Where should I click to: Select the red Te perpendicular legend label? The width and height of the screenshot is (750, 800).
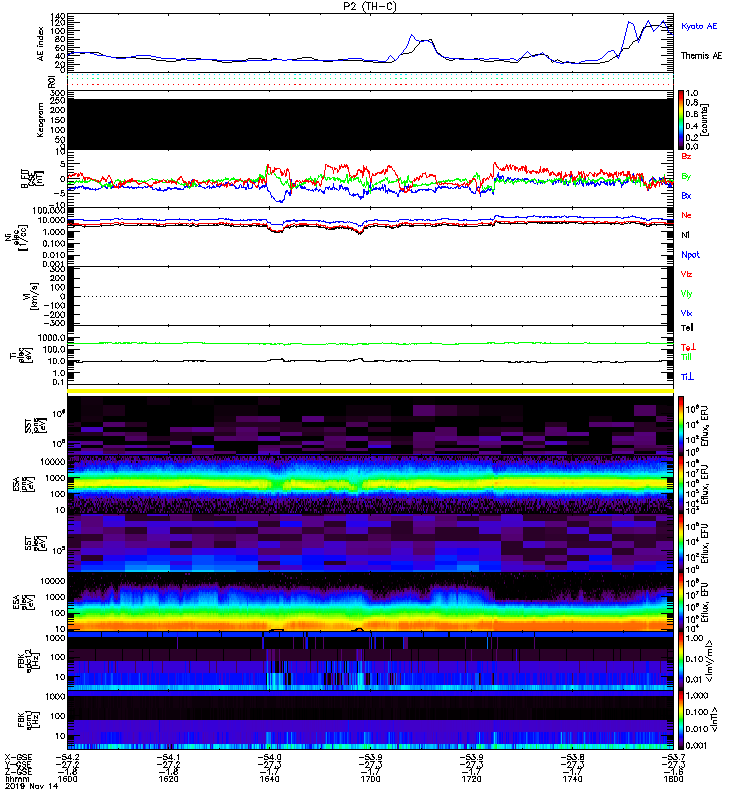click(x=688, y=347)
